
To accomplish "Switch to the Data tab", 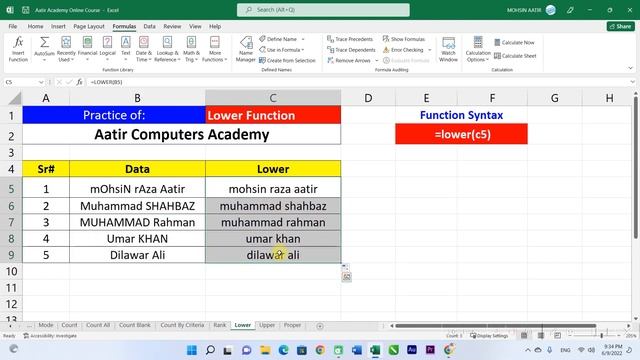I will click(149, 26).
